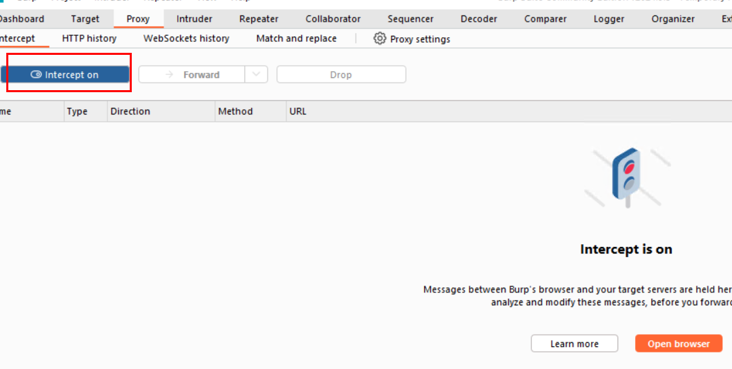The image size is (732, 369).
Task: Sort by the Type column header
Action: (86, 112)
